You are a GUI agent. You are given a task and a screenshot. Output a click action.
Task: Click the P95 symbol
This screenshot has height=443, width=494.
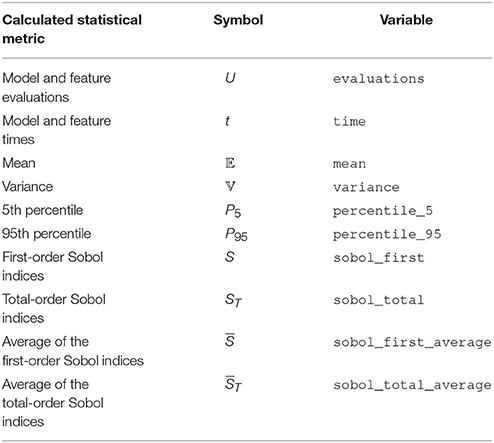(236, 235)
